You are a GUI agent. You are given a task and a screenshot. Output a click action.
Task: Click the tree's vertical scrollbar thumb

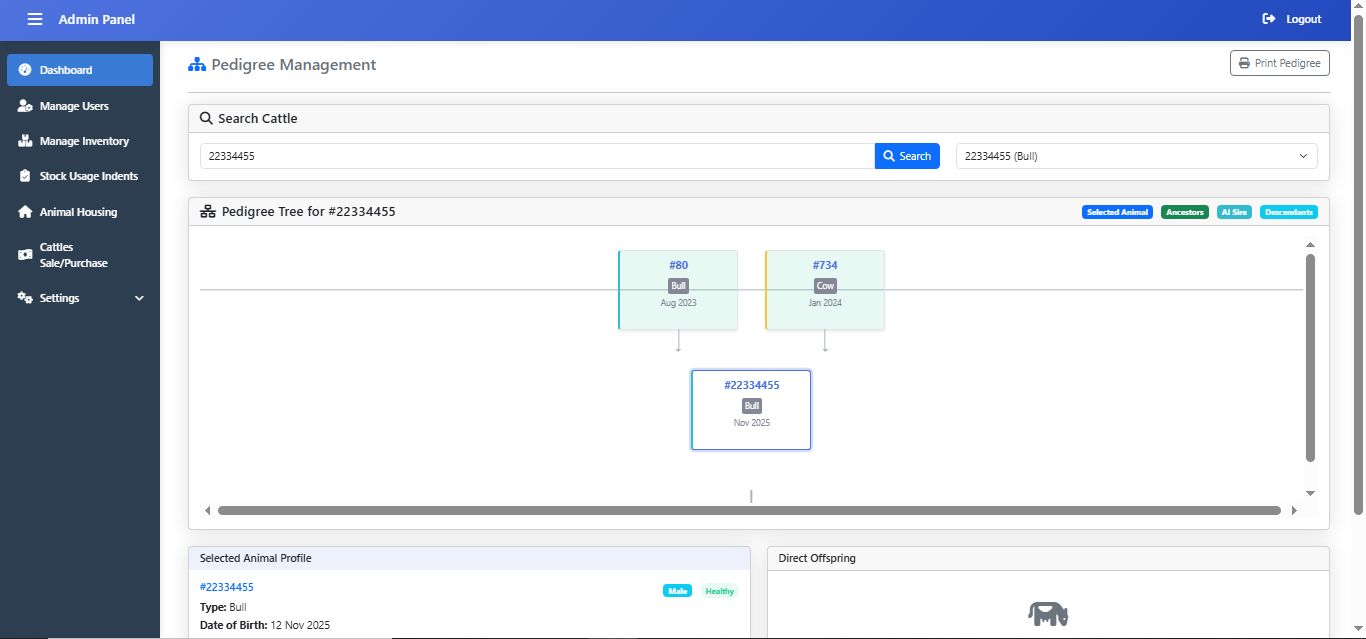1310,357
